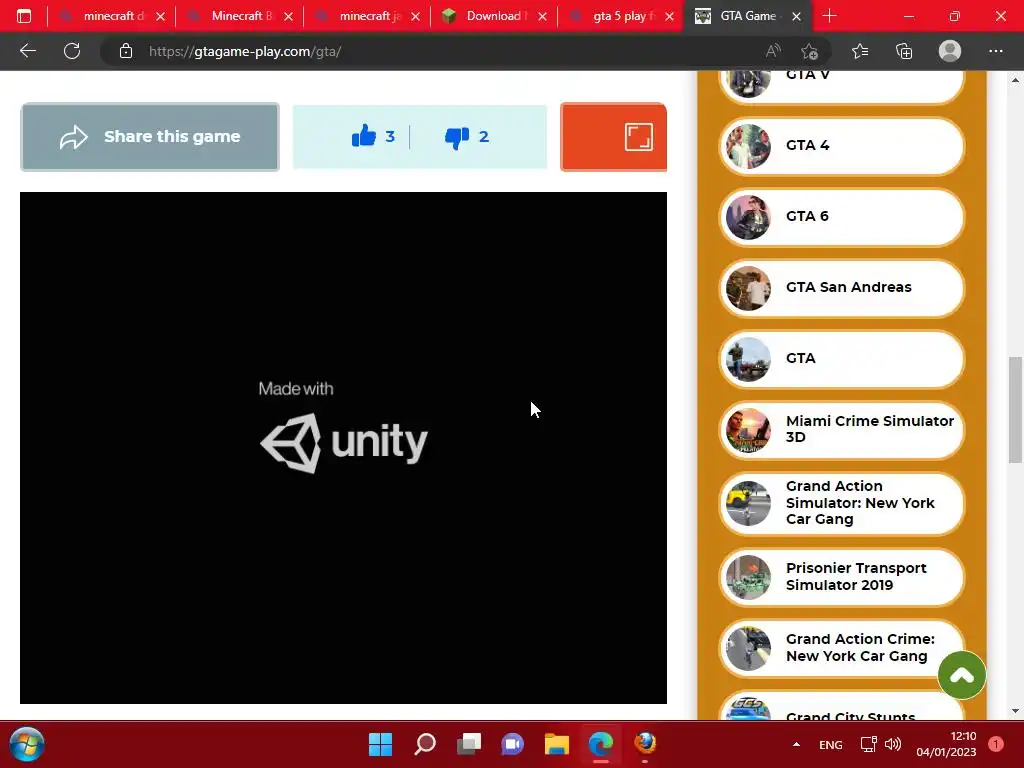Open File Explorer from the taskbar
The width and height of the screenshot is (1024, 768).
(556, 744)
